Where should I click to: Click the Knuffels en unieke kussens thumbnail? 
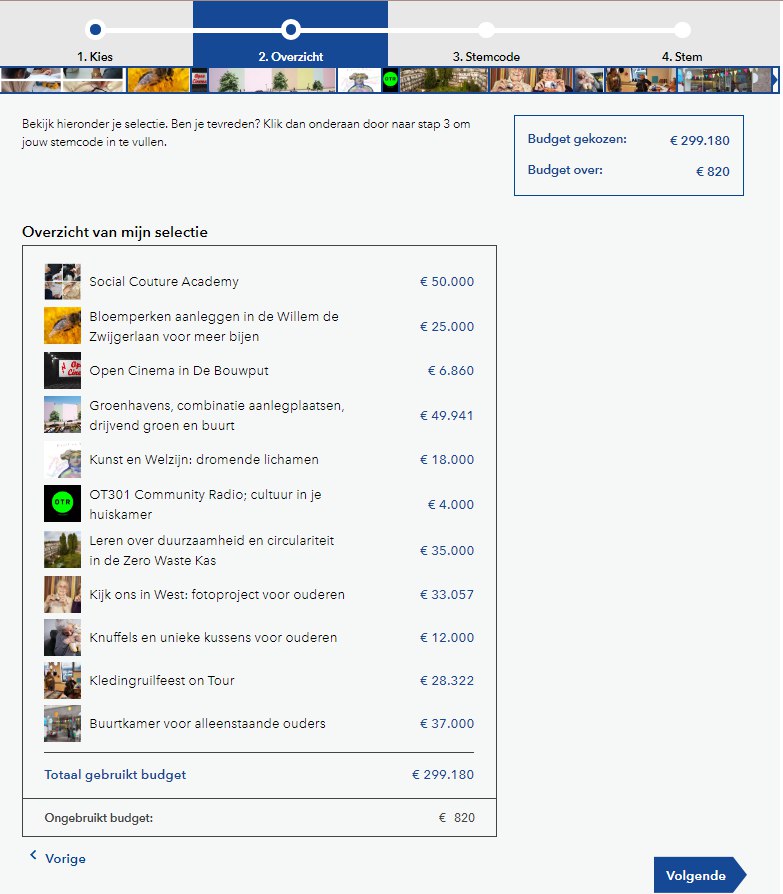tap(62, 637)
